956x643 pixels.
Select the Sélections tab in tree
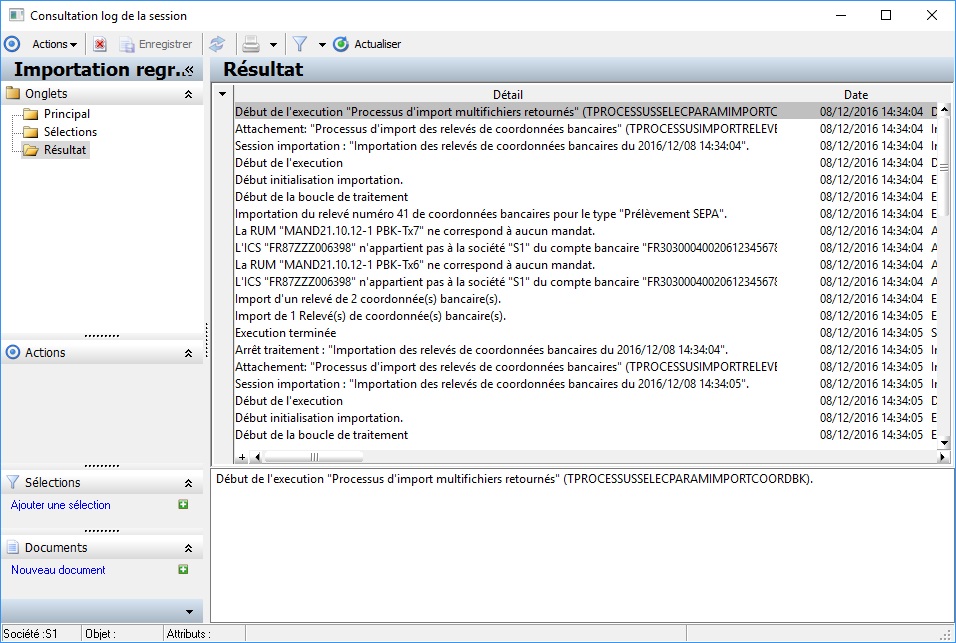(70, 132)
